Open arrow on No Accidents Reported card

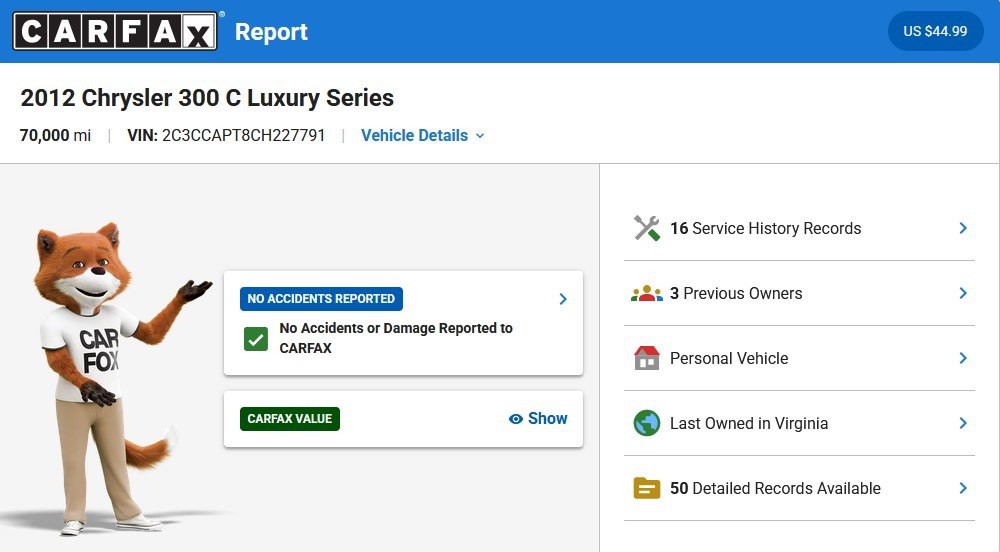point(563,299)
